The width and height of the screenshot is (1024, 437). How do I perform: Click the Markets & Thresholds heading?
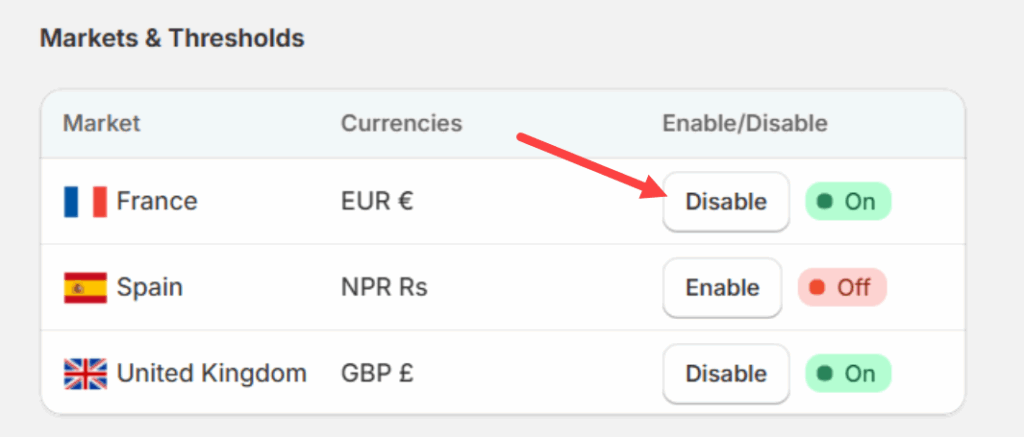172,39
